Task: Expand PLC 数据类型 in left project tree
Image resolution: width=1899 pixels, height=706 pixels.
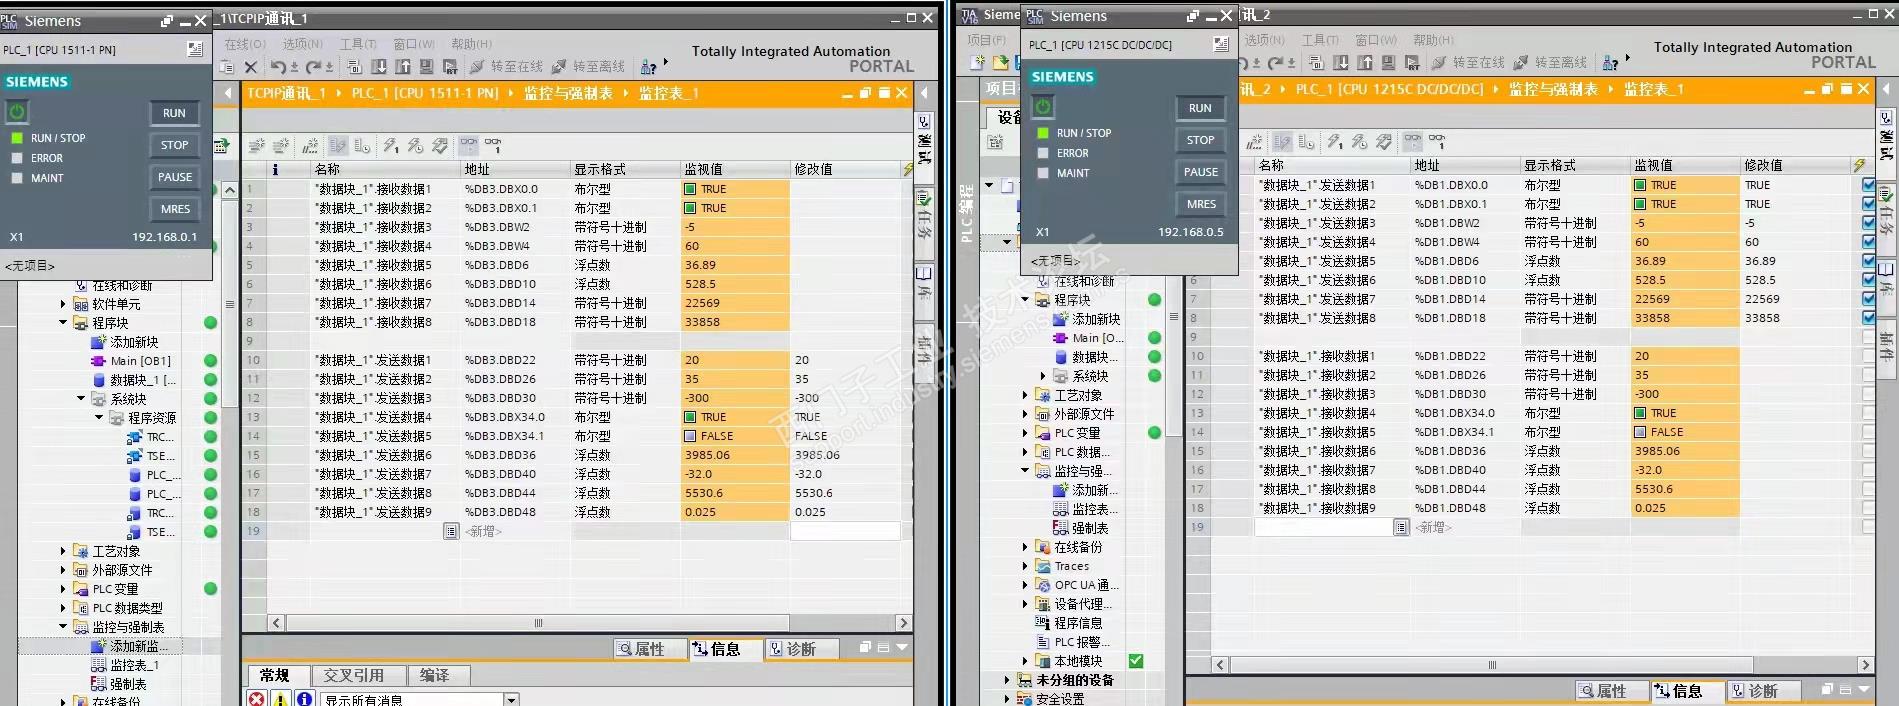Action: pos(63,608)
